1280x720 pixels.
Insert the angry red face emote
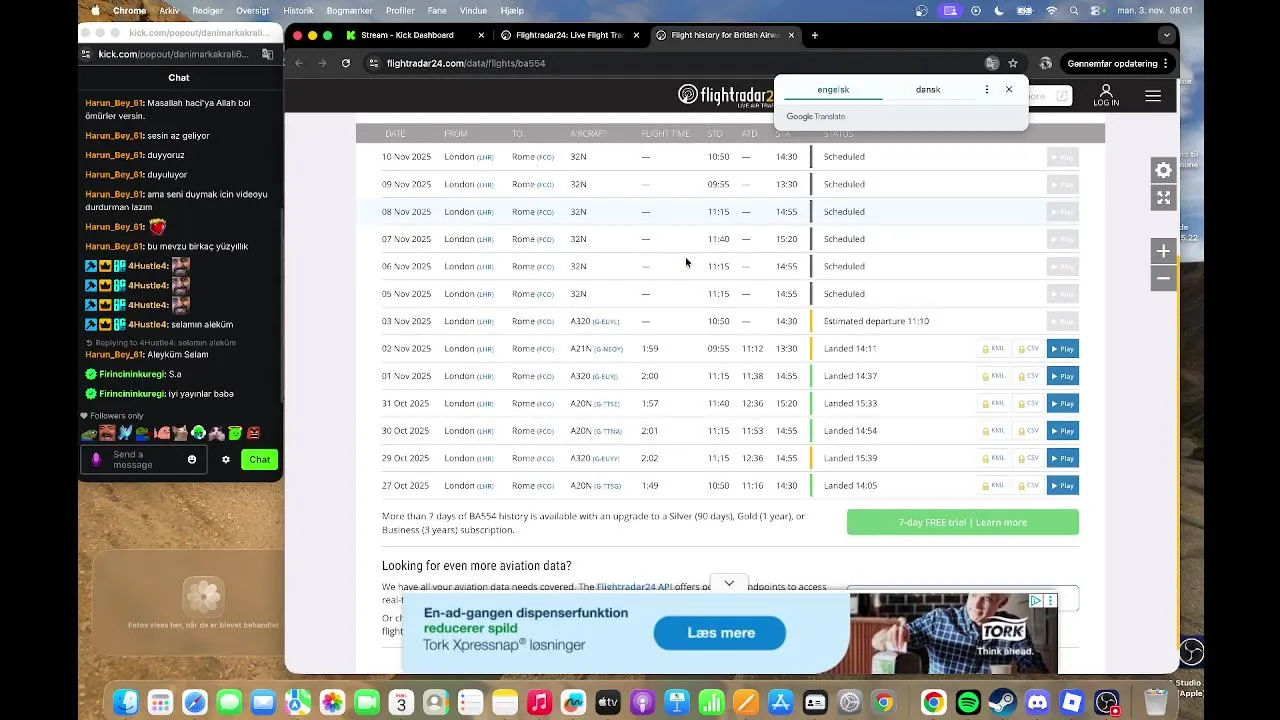[253, 433]
